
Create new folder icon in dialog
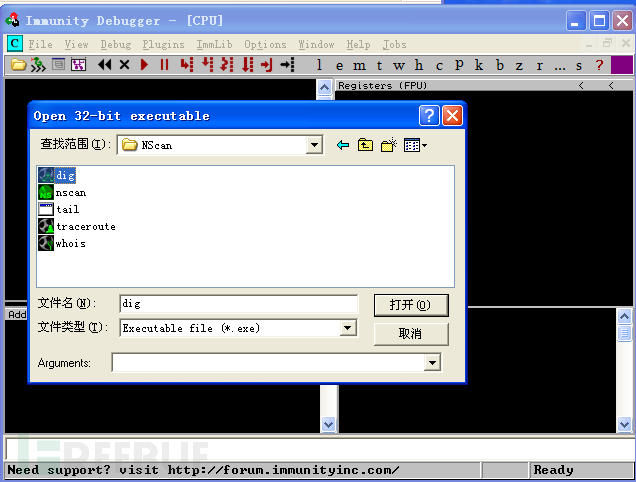389,145
